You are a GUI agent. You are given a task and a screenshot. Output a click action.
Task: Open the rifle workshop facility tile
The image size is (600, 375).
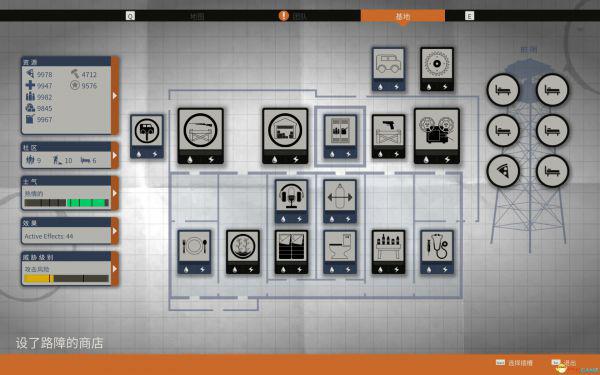pyautogui.click(x=201, y=136)
